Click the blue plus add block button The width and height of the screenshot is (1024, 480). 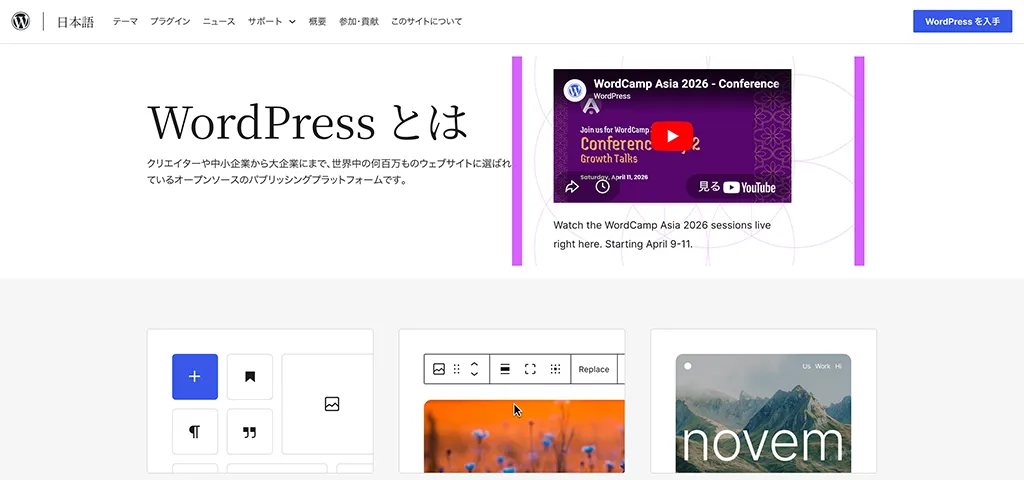point(195,377)
